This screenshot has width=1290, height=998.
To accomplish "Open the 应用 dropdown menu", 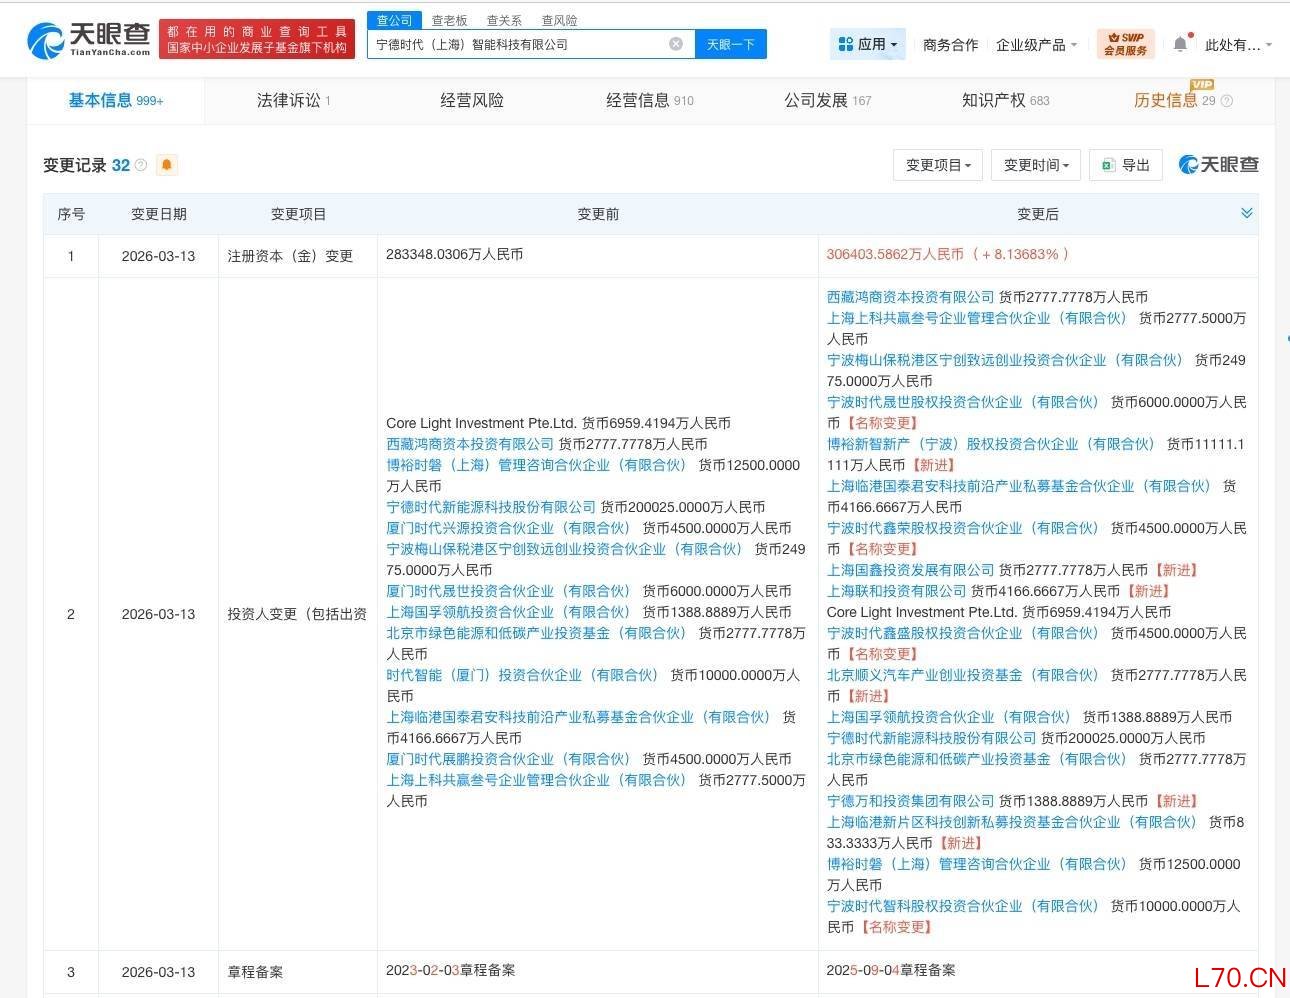I will 868,44.
